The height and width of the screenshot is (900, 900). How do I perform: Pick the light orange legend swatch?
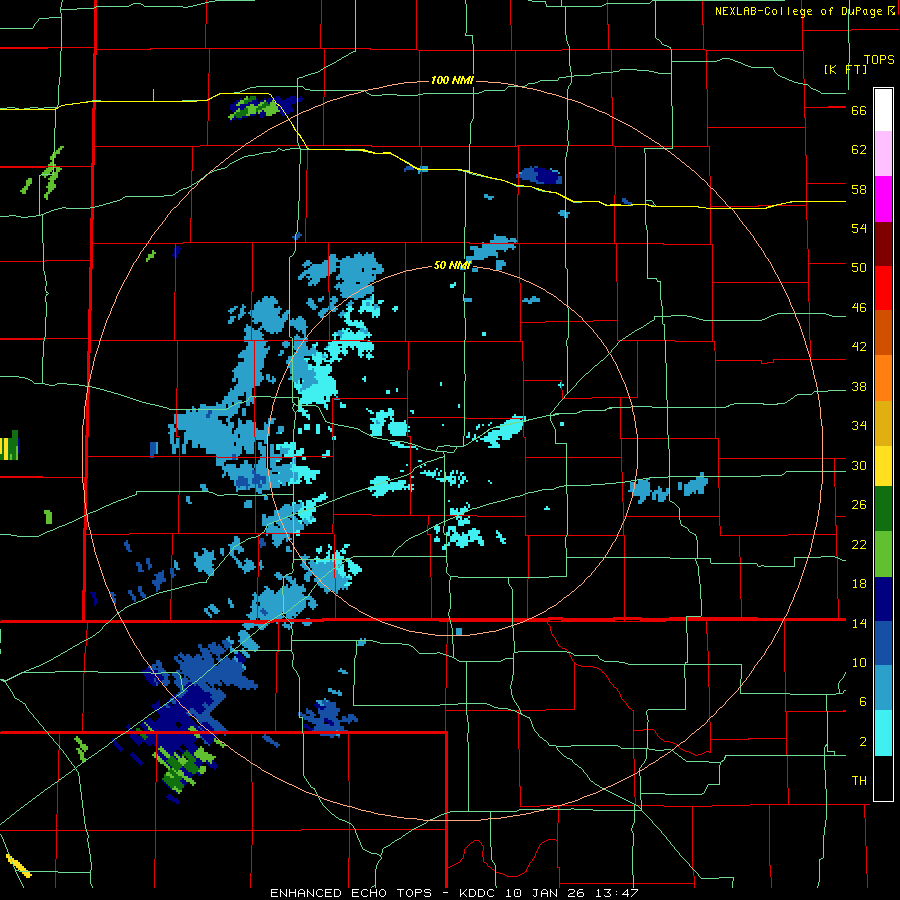tap(883, 378)
